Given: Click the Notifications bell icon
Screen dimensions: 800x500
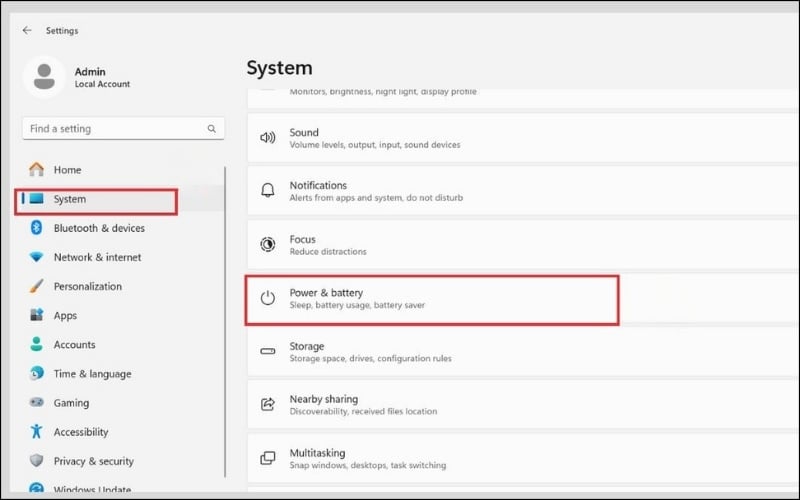Looking at the screenshot, I should pyautogui.click(x=267, y=191).
